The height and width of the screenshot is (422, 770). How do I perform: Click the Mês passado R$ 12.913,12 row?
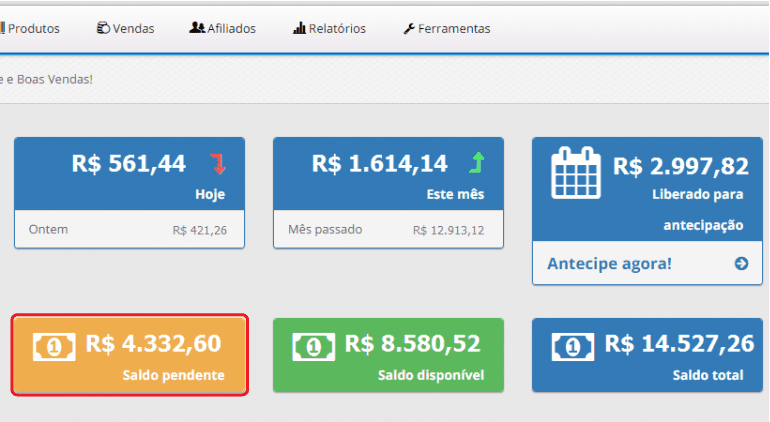pos(388,229)
